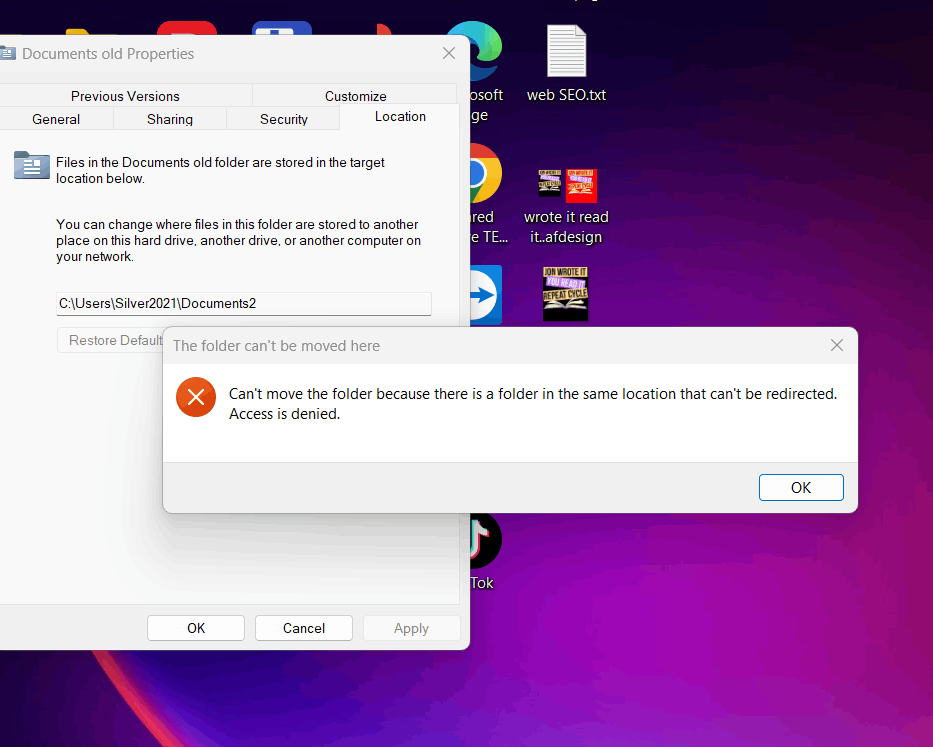Open the Previous Versions tab
The image size is (933, 747).
pyautogui.click(x=125, y=96)
